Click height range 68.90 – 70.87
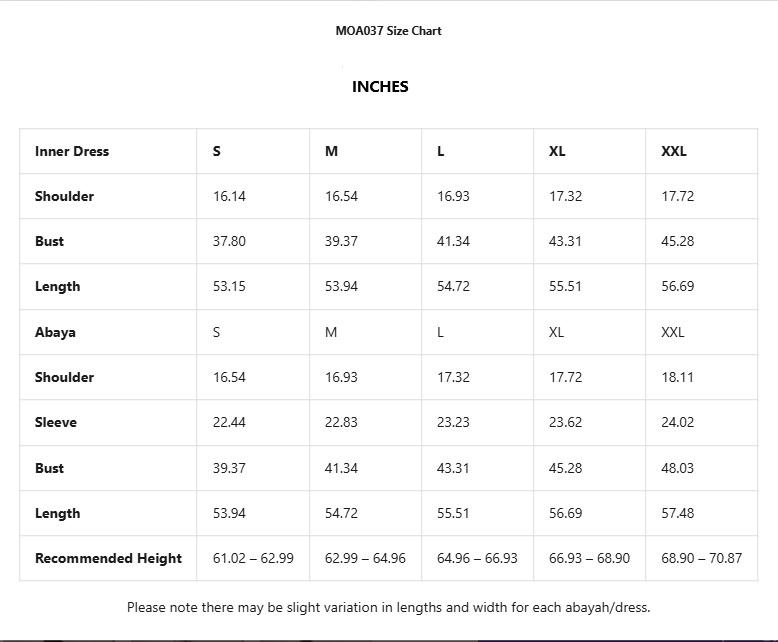 (x=701, y=558)
